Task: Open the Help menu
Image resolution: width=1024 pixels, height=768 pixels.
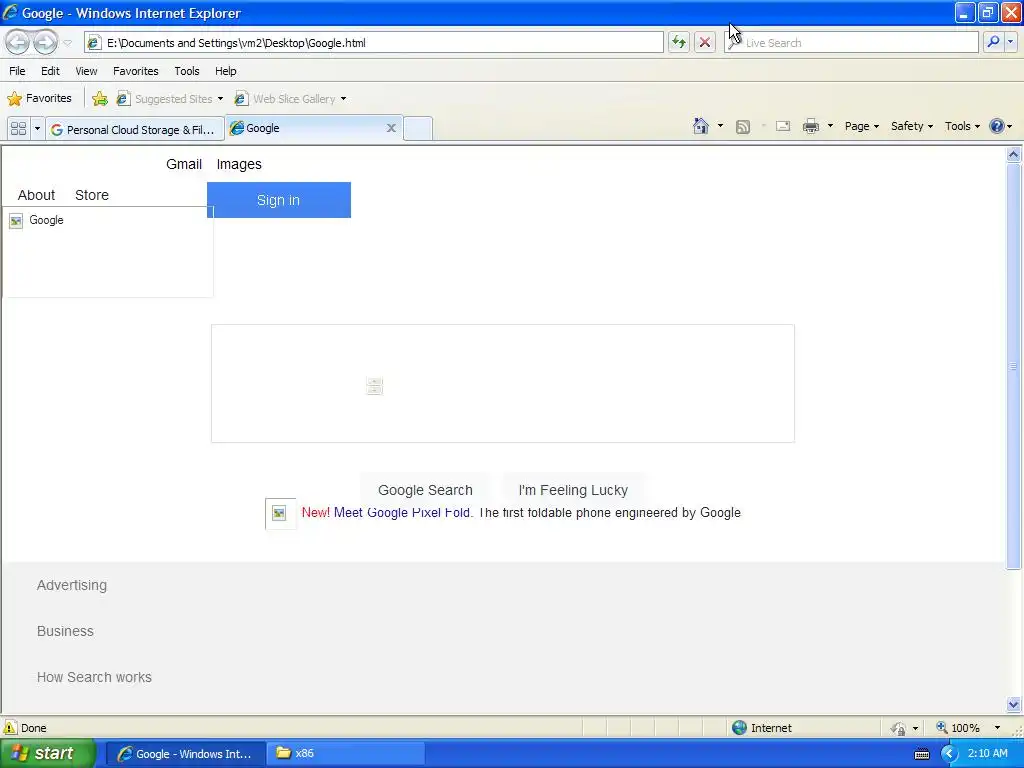Action: (226, 71)
